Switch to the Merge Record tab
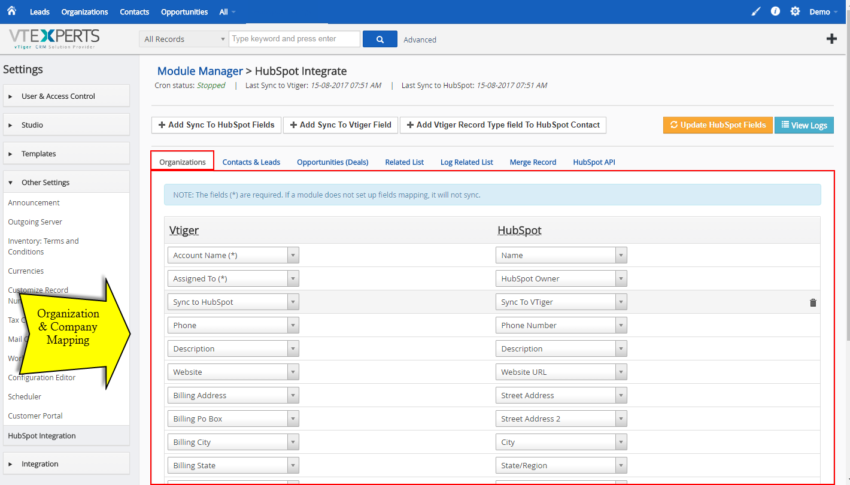The width and height of the screenshot is (850, 485). coord(533,162)
